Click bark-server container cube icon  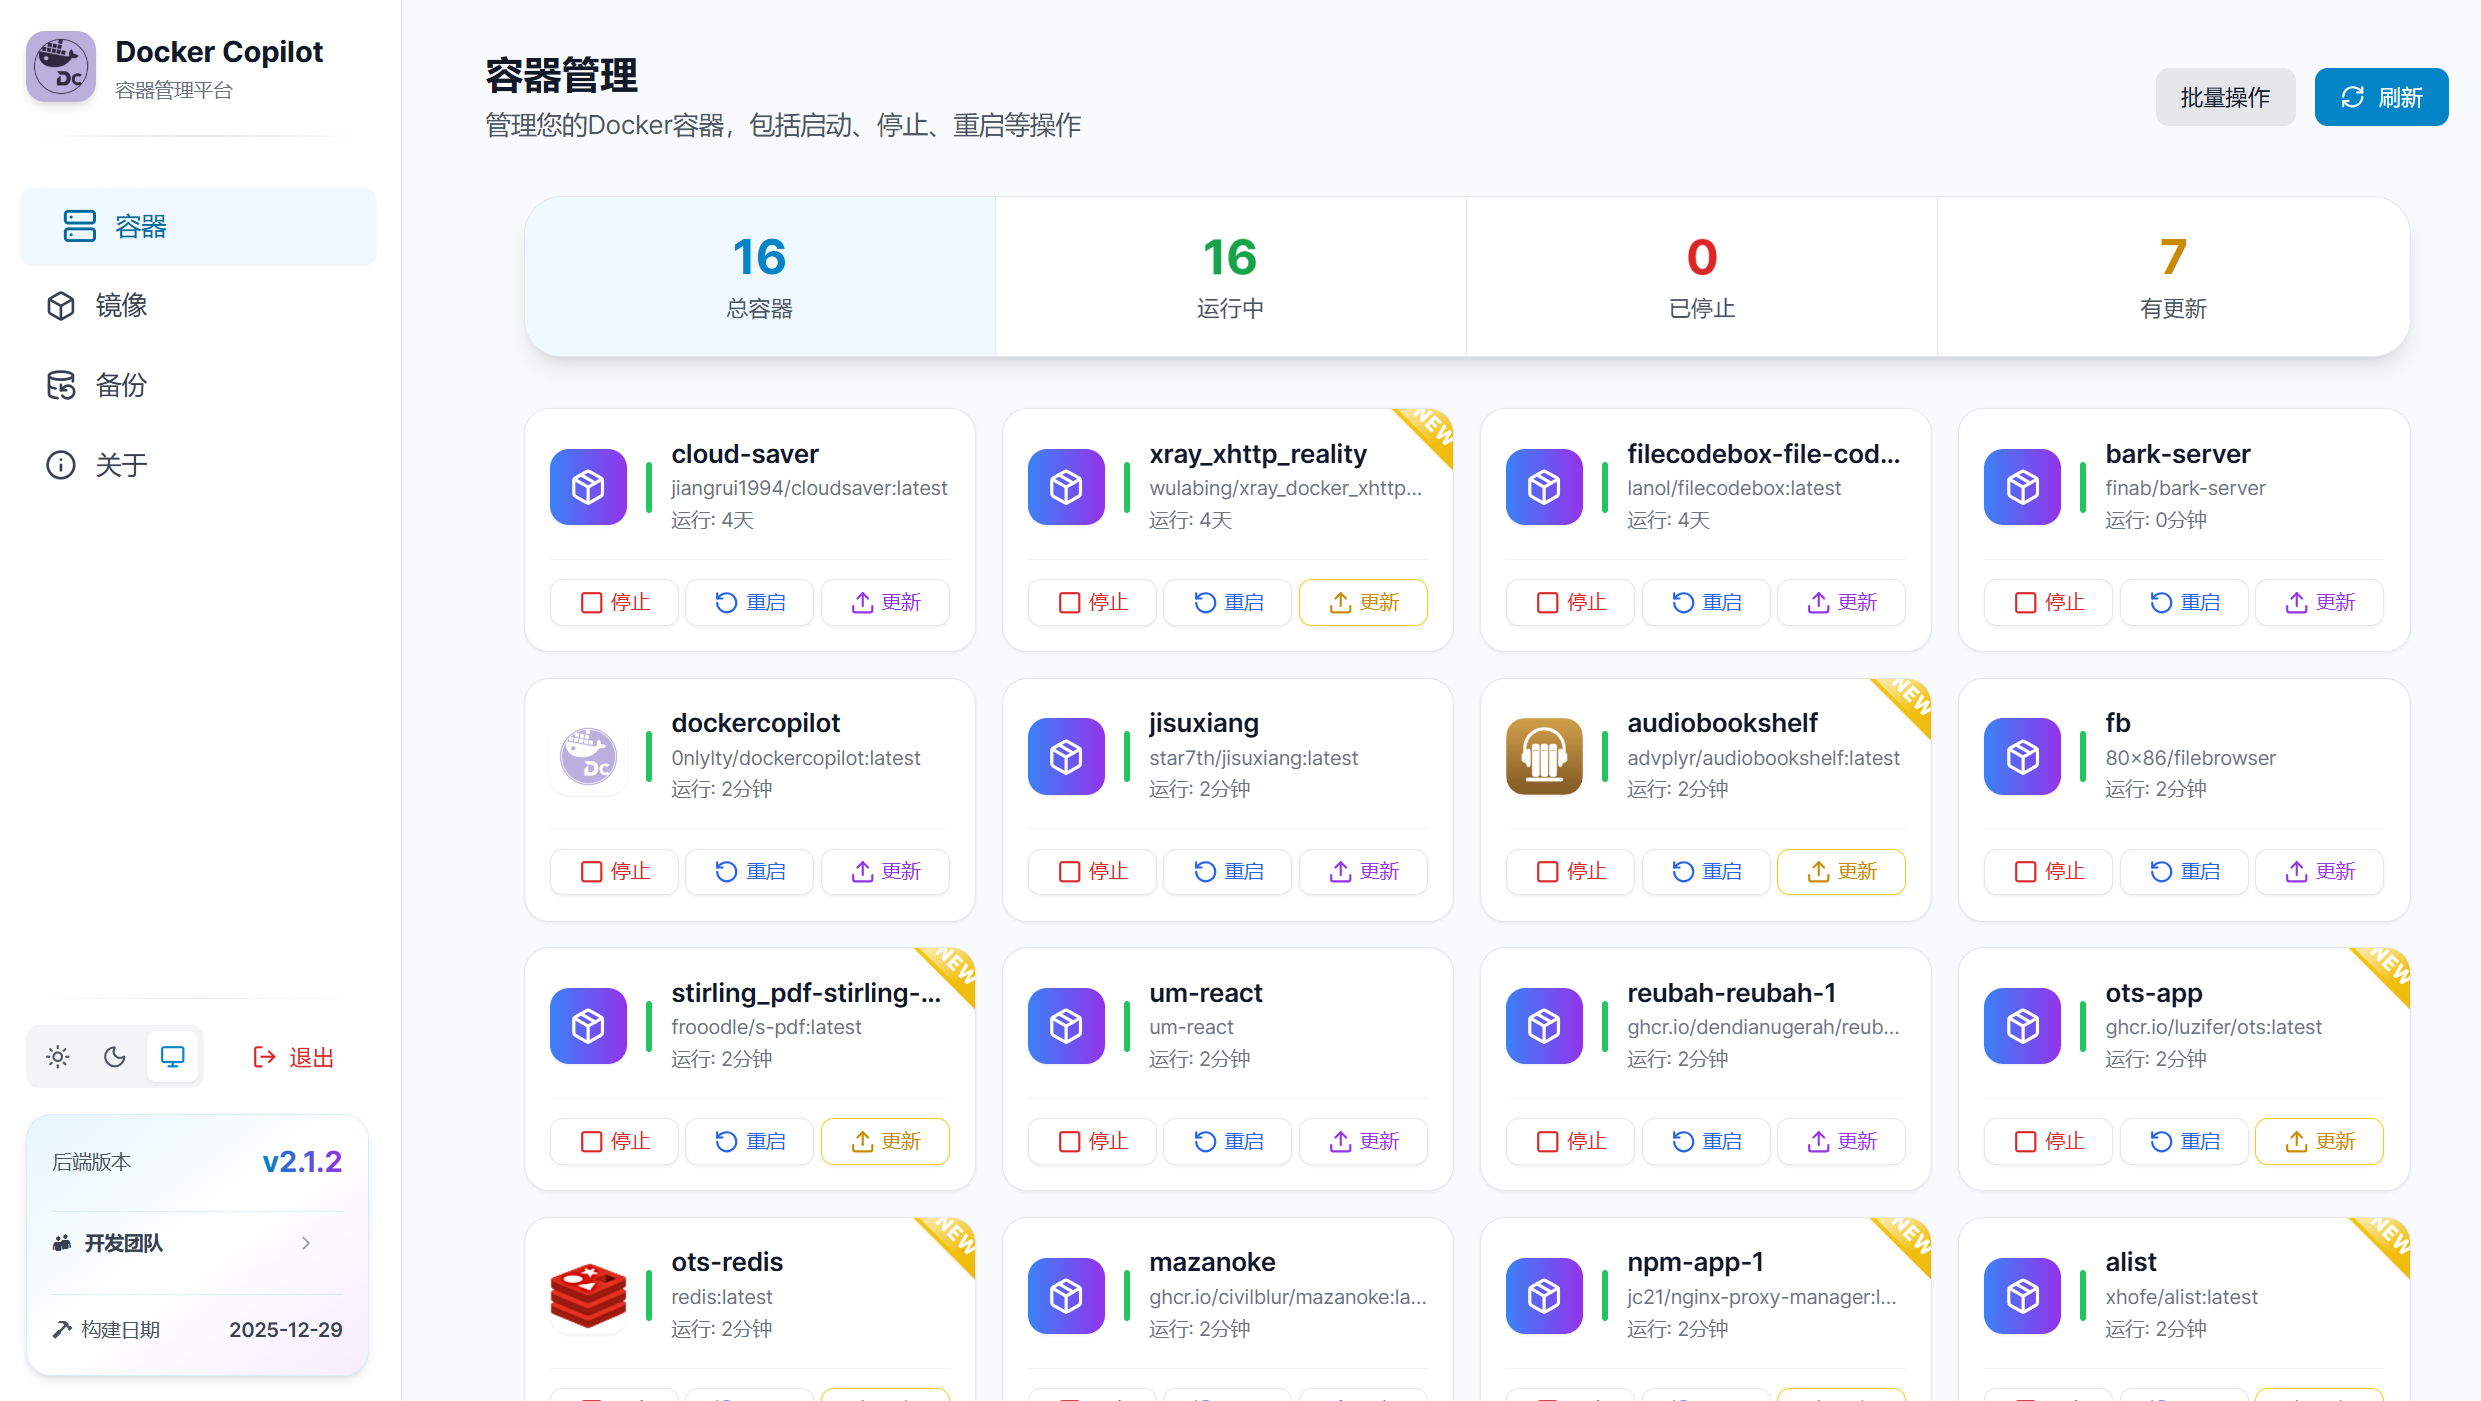point(2022,487)
